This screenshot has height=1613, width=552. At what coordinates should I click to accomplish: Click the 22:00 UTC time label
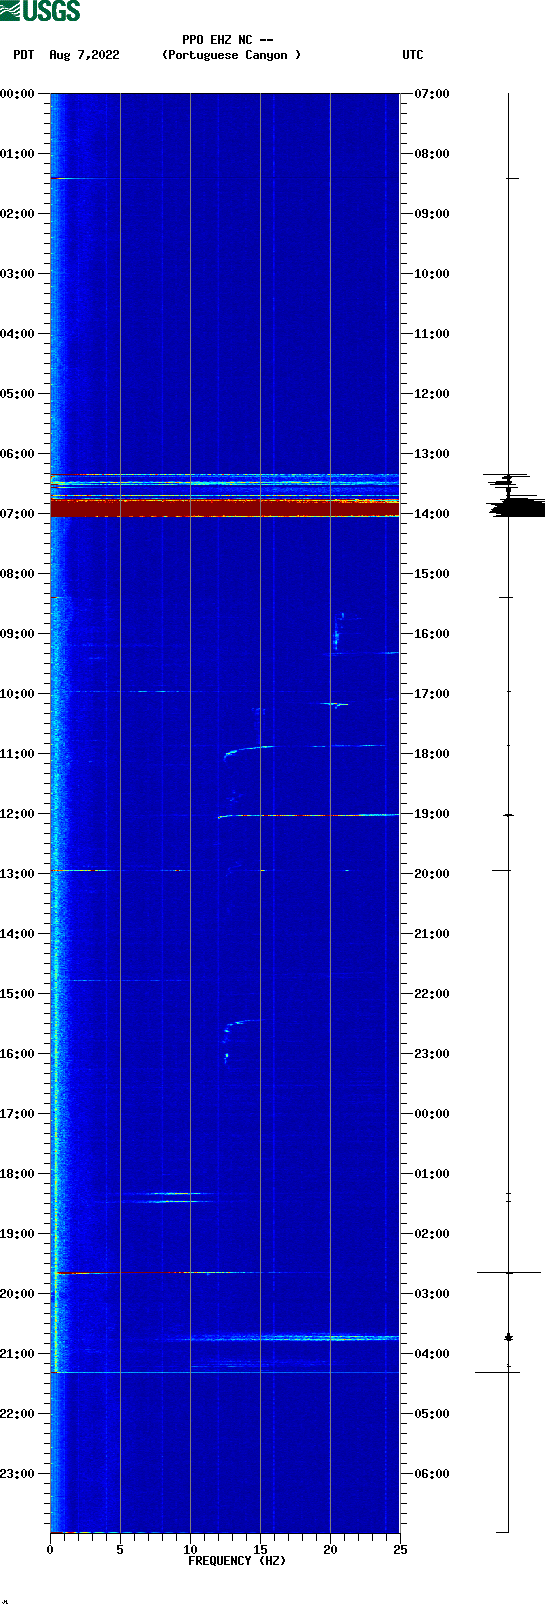pos(432,994)
